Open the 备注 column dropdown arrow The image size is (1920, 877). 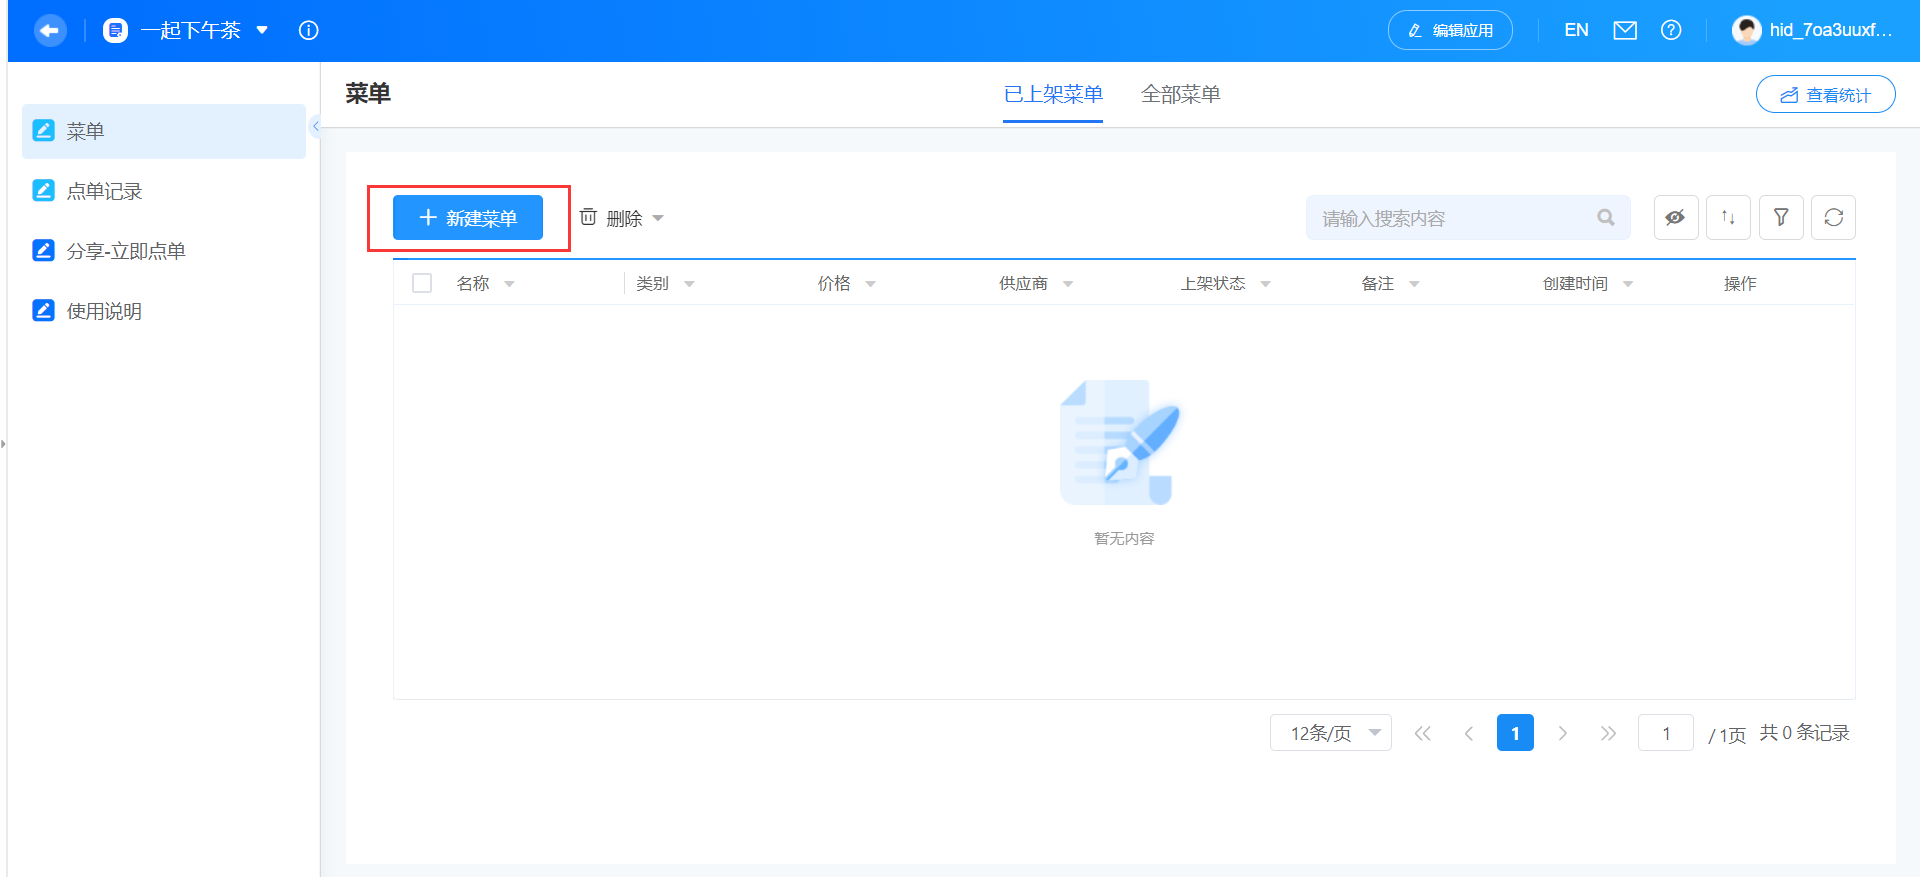pyautogui.click(x=1414, y=284)
